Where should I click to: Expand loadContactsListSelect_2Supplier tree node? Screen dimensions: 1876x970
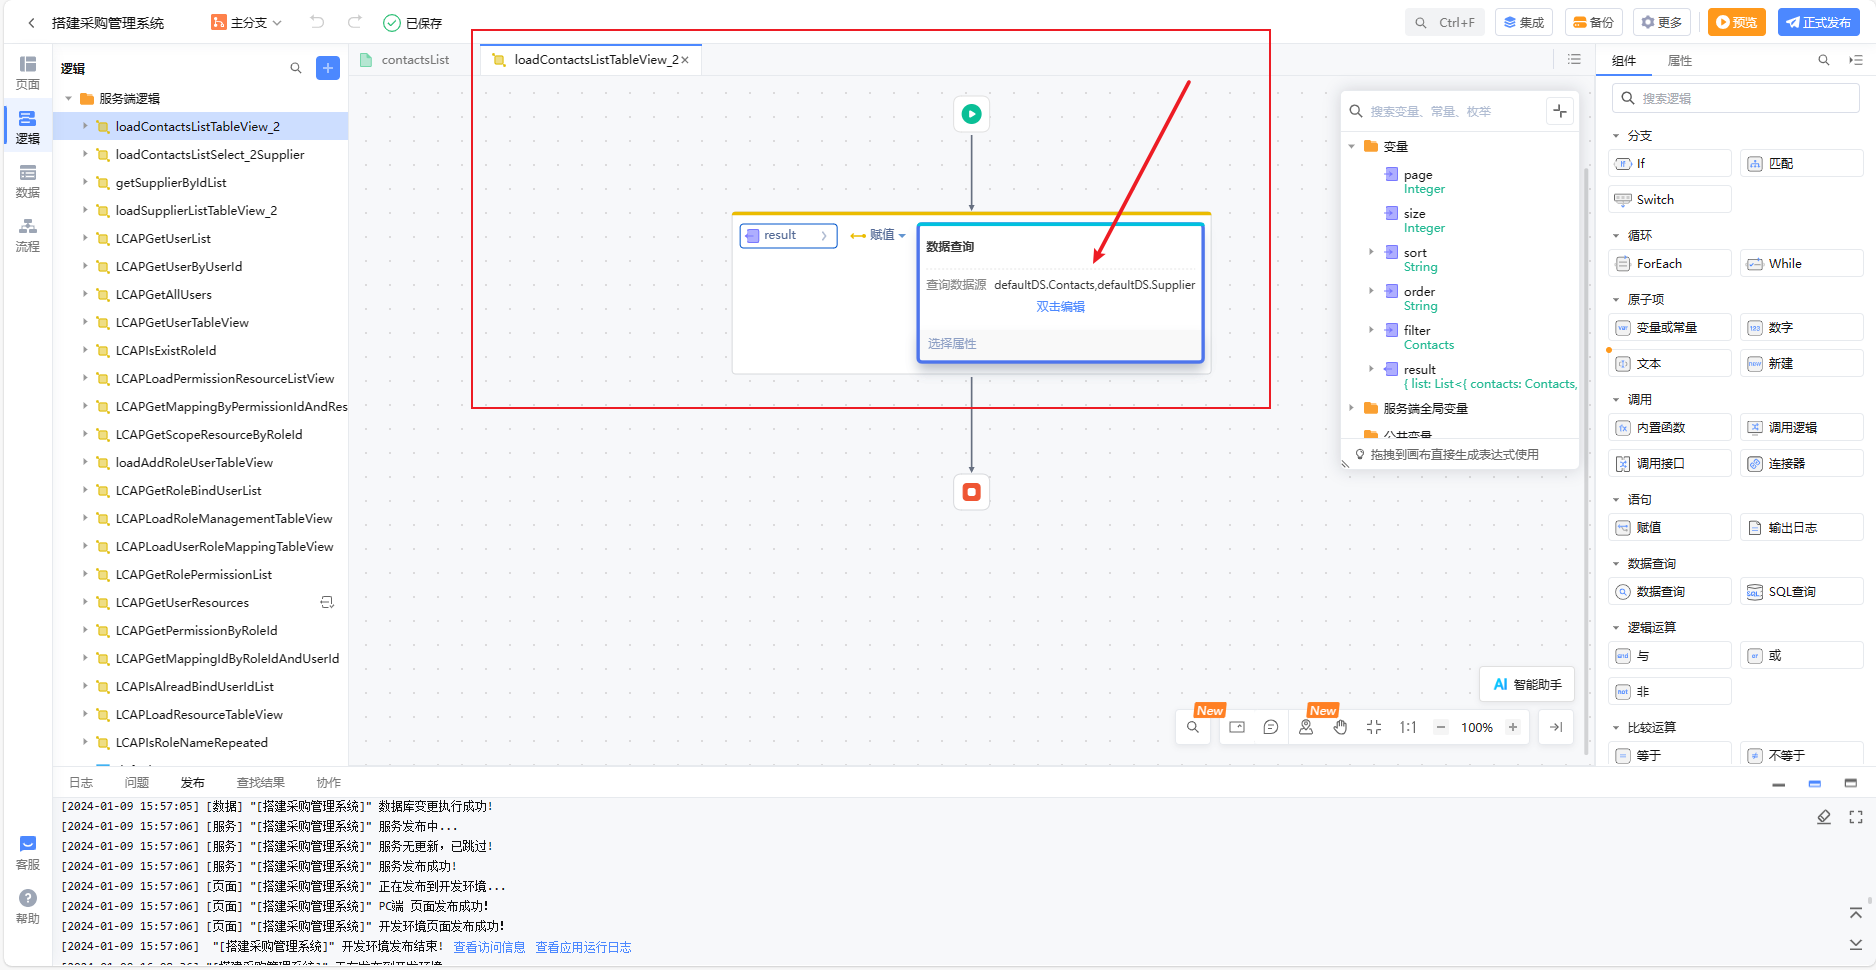tap(85, 154)
